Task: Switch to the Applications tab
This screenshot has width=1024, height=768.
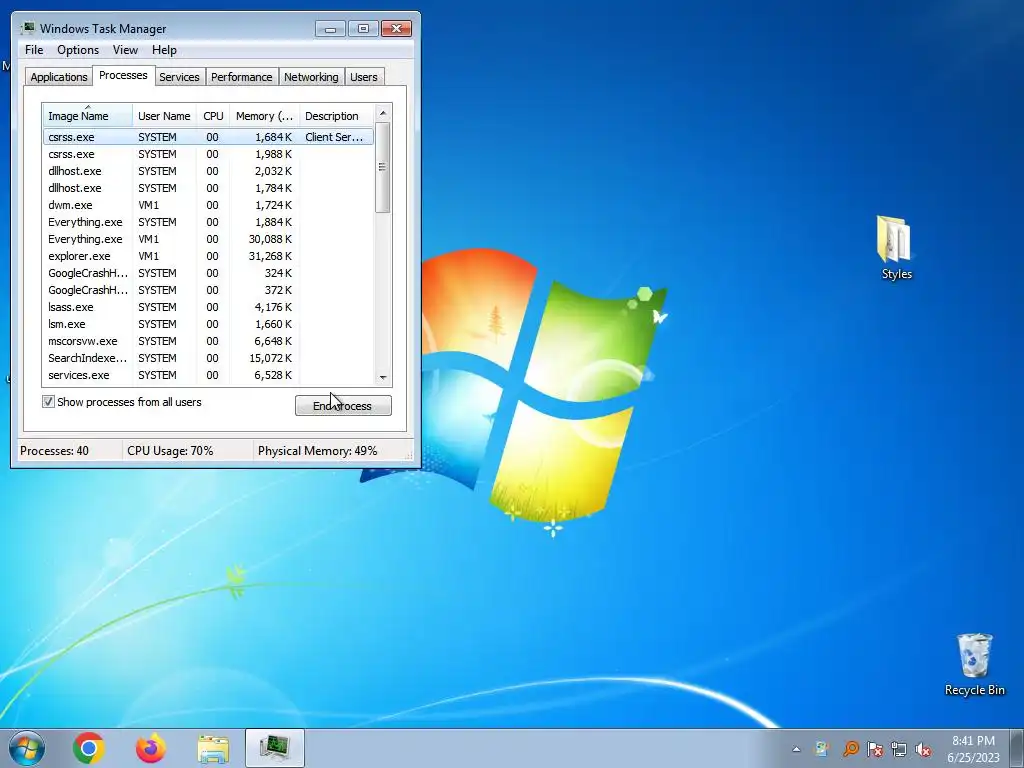Action: click(59, 76)
